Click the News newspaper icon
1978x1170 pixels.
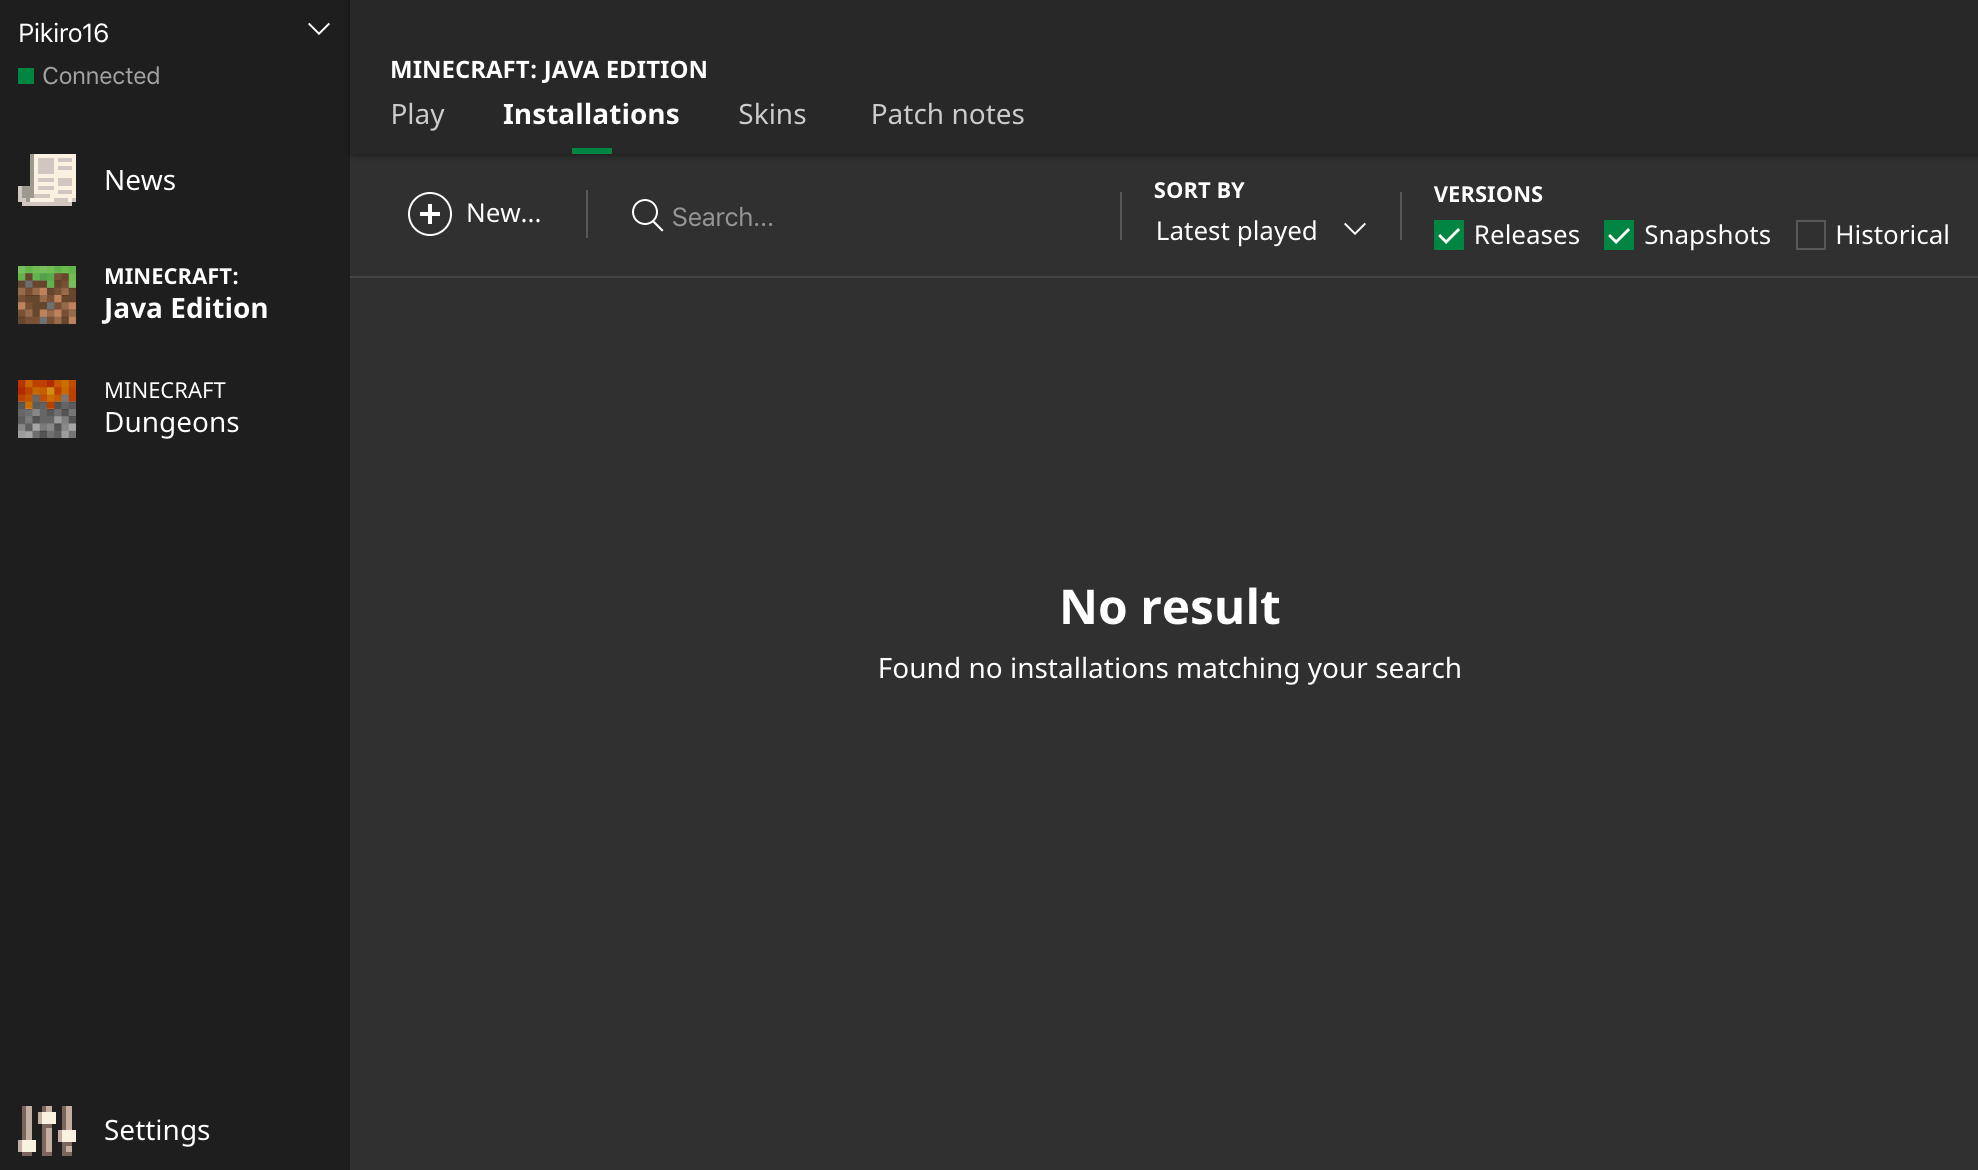pyautogui.click(x=47, y=180)
